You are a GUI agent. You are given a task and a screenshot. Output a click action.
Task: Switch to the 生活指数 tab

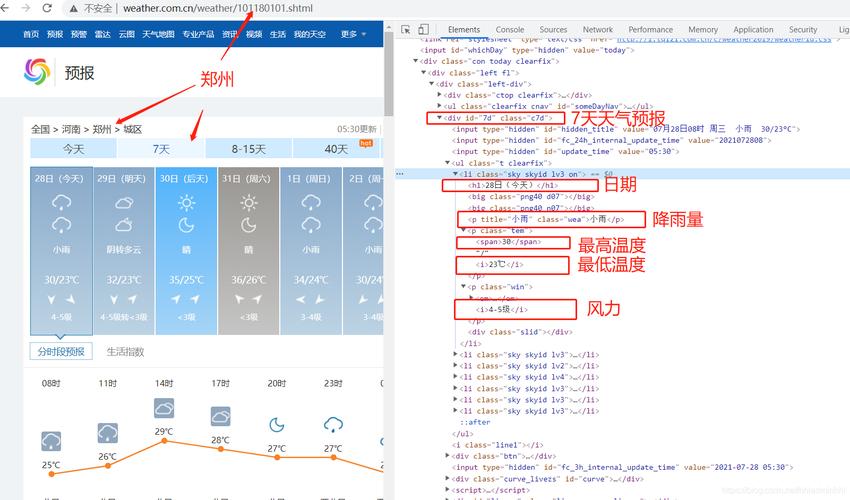pyautogui.click(x=125, y=351)
